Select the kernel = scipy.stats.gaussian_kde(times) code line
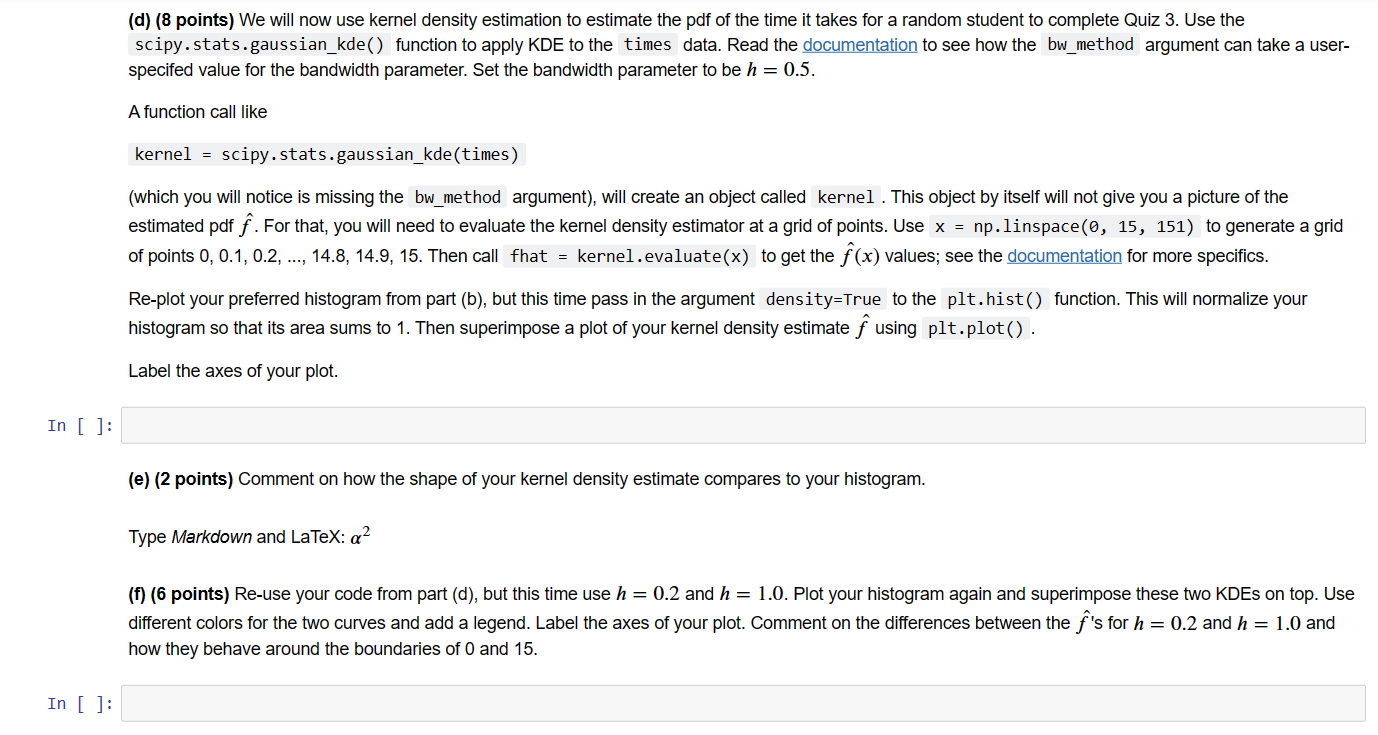Screen dimensions: 1378x735 325,154
